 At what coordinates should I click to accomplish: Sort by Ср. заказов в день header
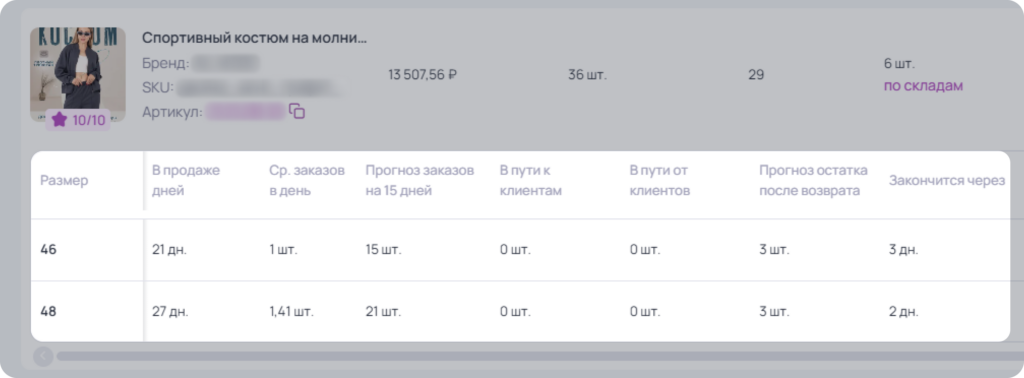tap(306, 181)
